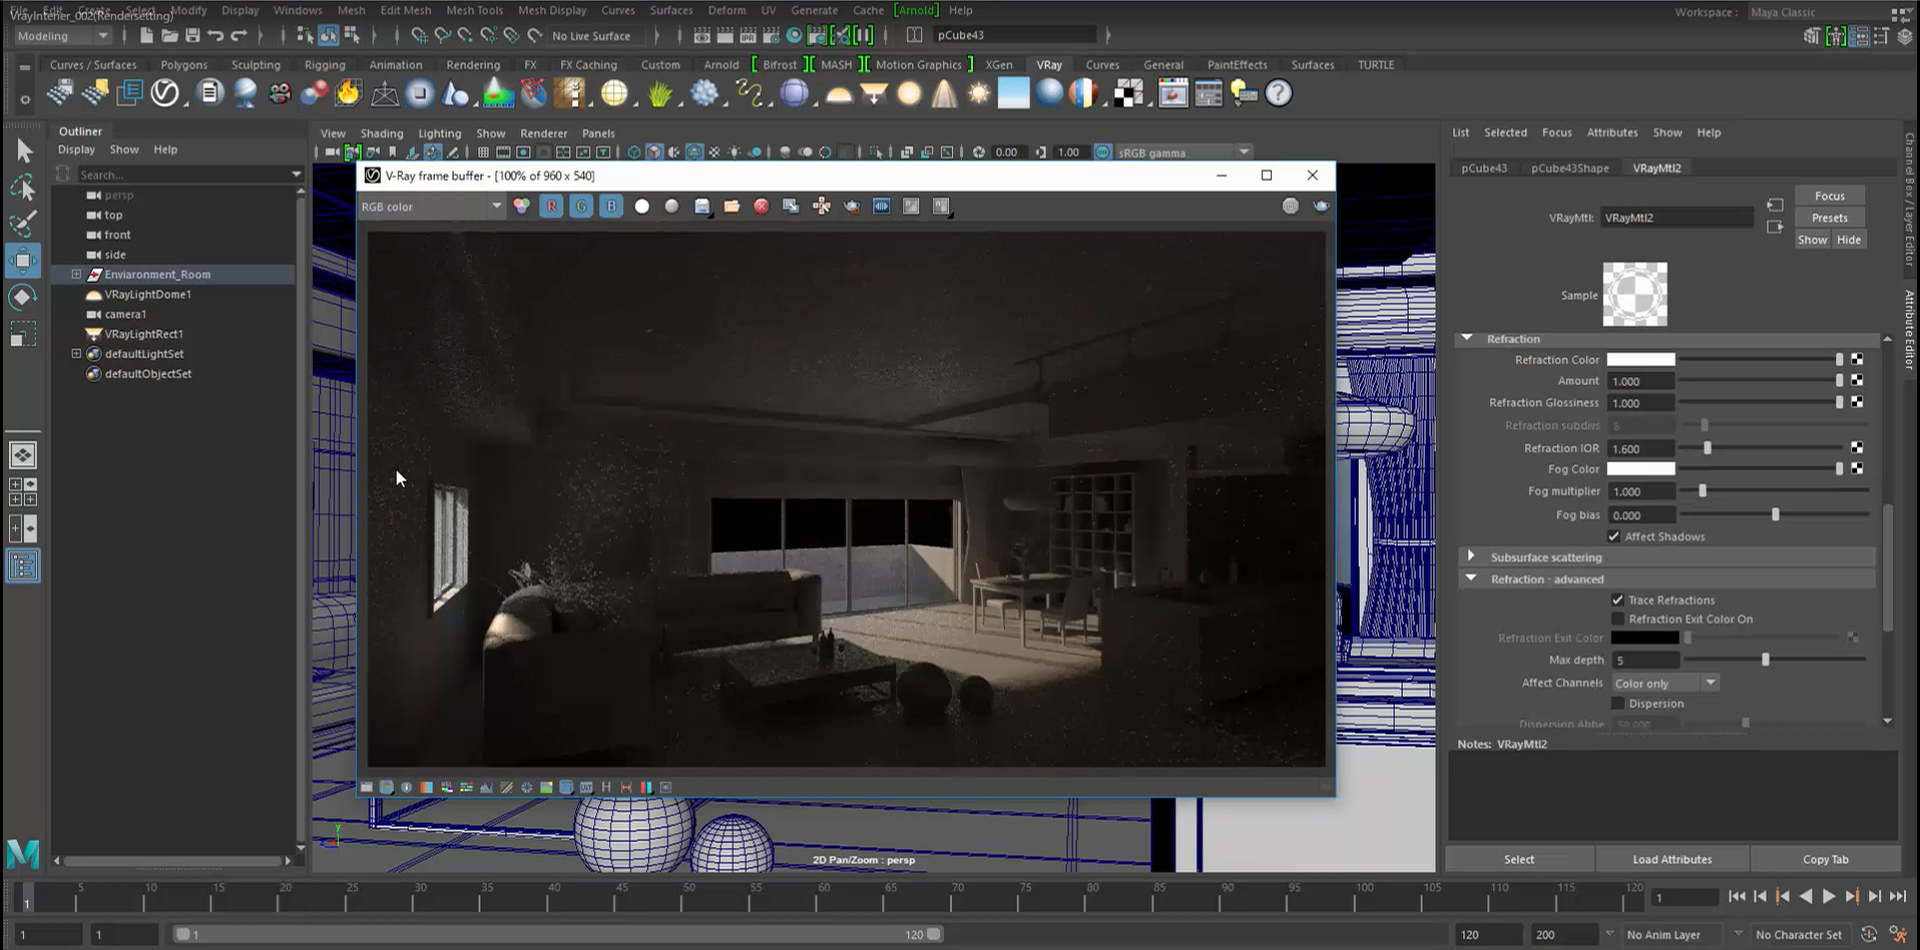
Task: Open the VRay menu in the menu bar
Action: click(1048, 64)
